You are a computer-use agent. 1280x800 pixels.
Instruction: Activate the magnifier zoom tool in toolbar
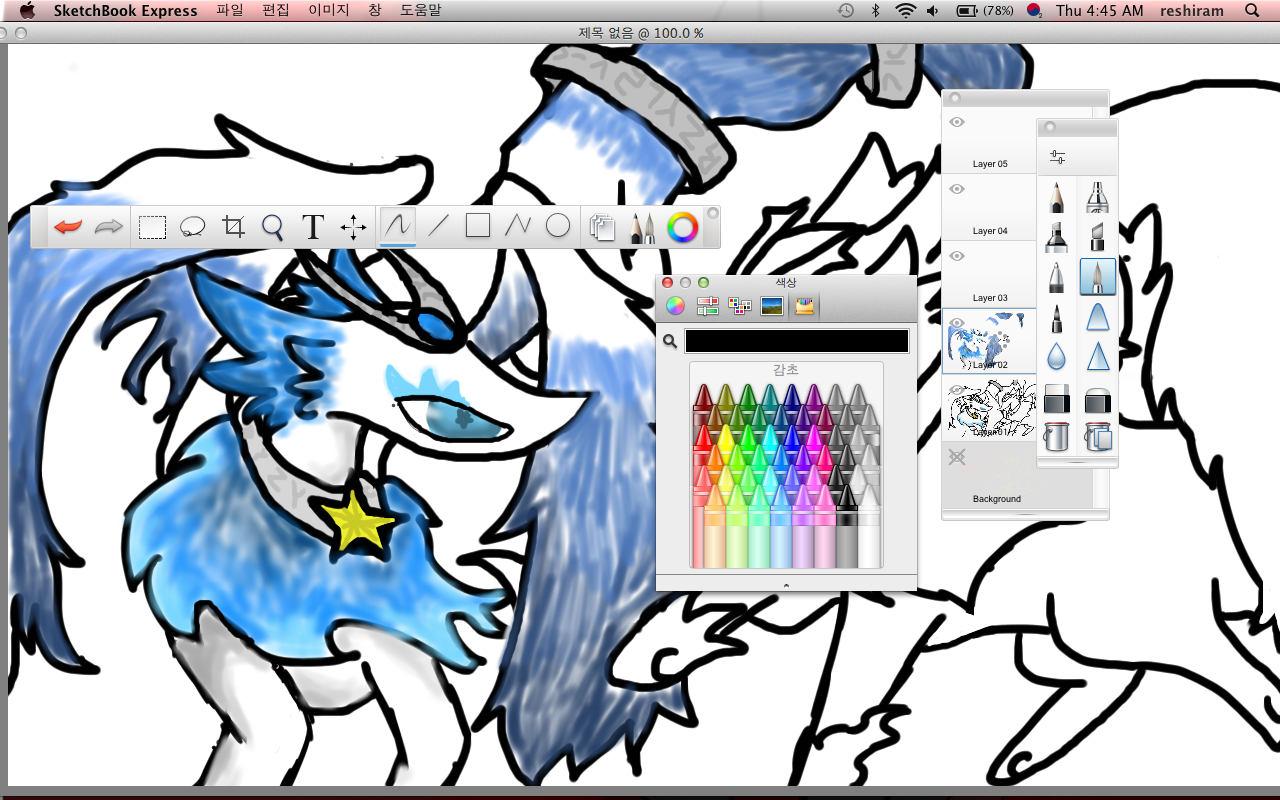(273, 228)
